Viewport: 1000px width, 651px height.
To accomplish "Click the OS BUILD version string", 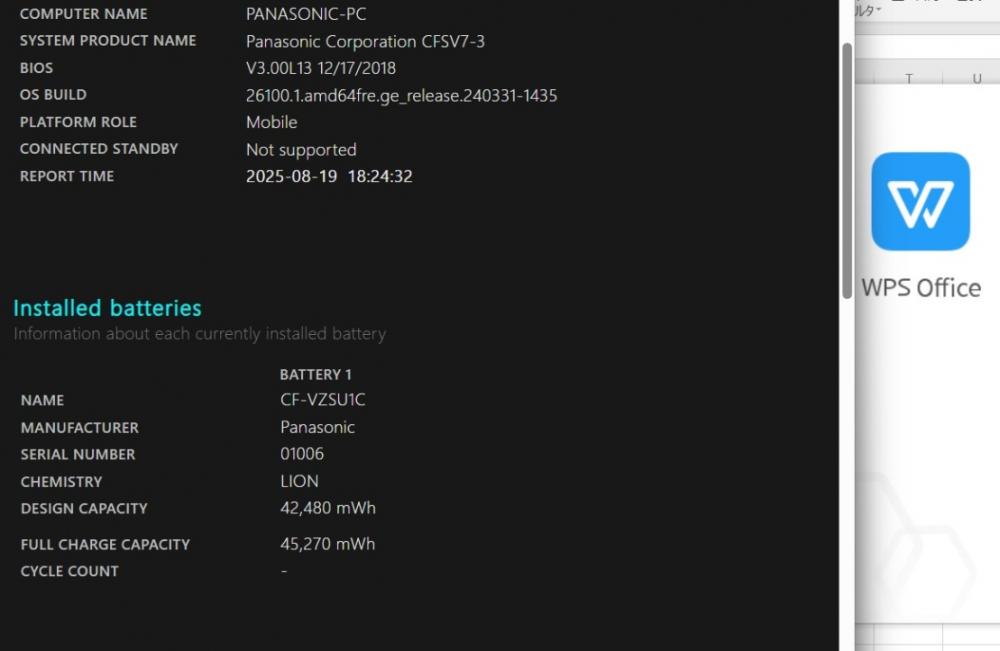I will tap(402, 96).
